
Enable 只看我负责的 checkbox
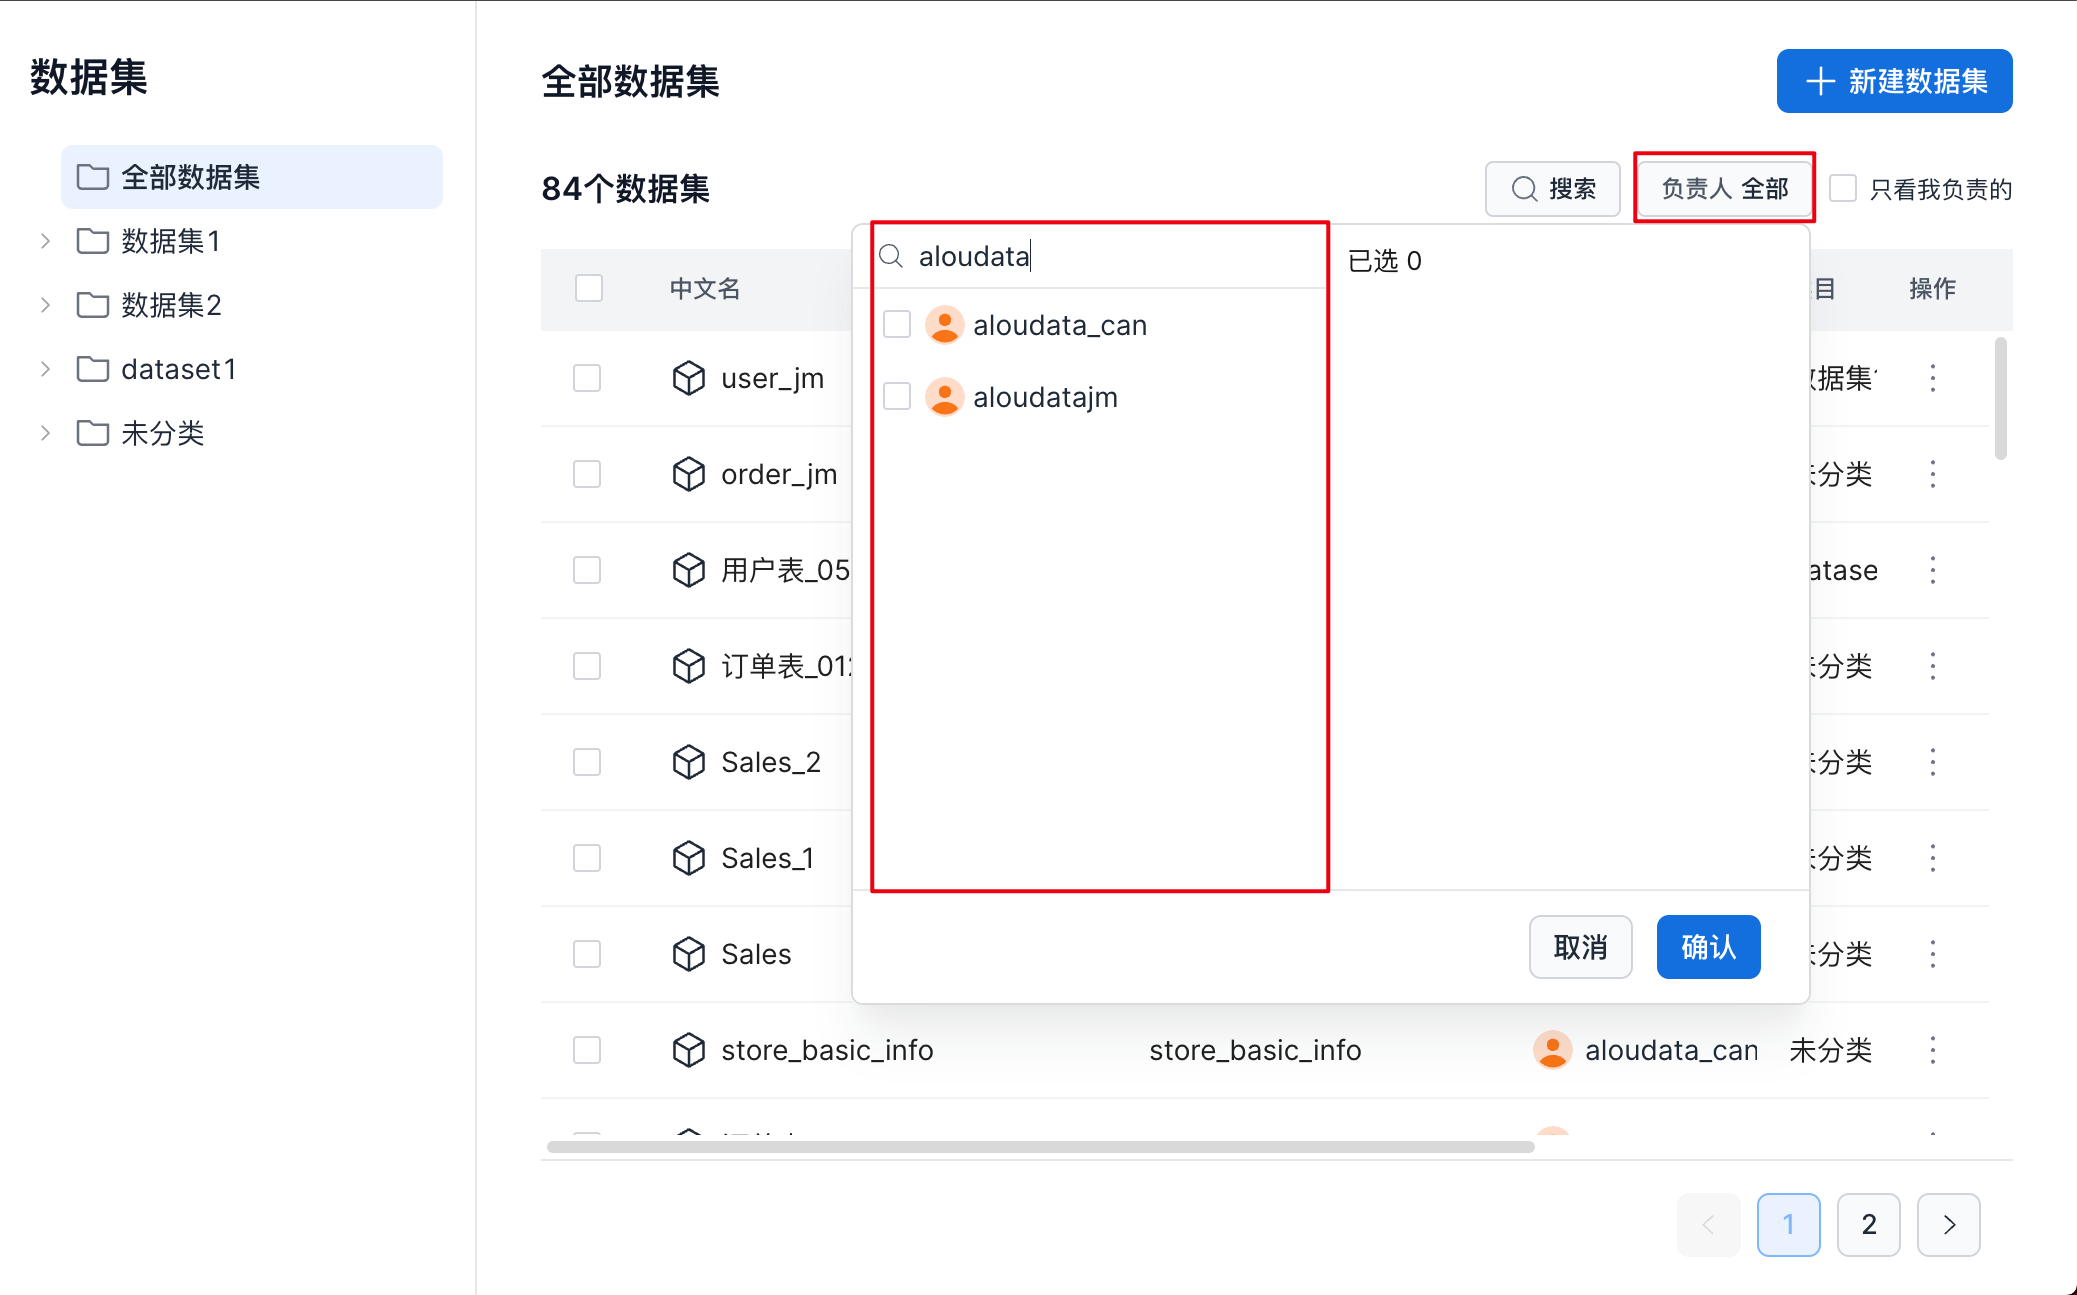click(x=1843, y=189)
